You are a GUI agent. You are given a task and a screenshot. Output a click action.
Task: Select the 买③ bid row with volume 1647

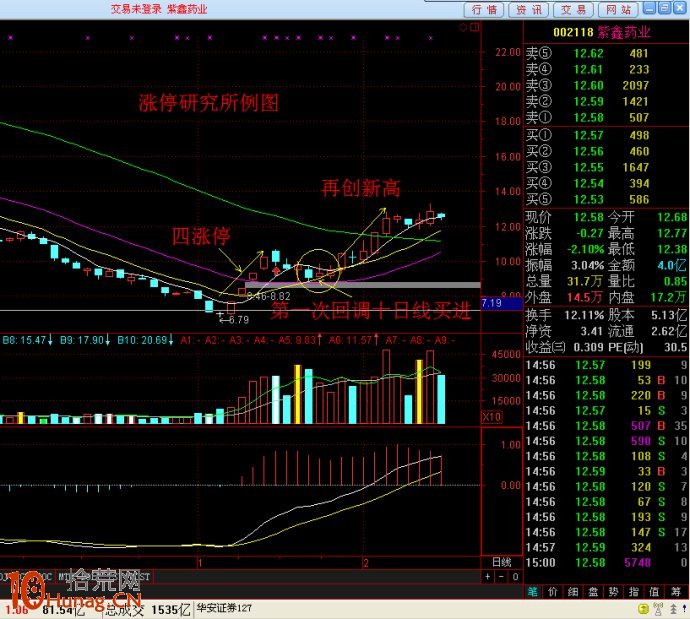click(606, 167)
